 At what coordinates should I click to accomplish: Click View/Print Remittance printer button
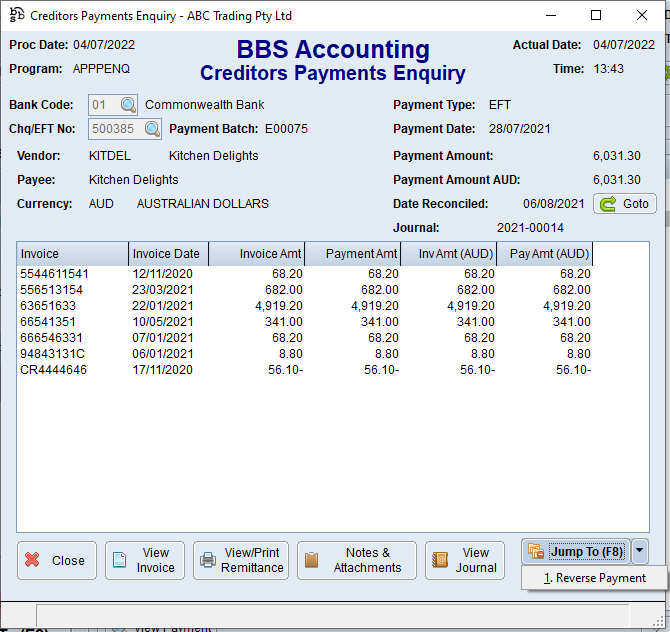point(241,561)
